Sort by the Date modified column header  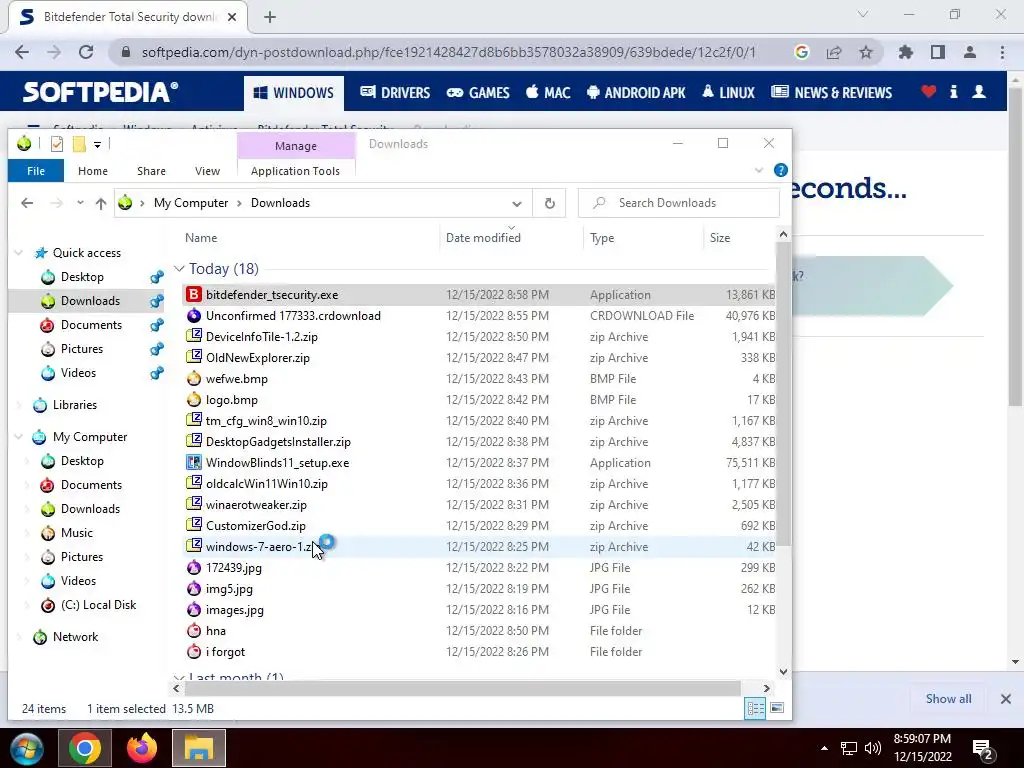point(483,238)
